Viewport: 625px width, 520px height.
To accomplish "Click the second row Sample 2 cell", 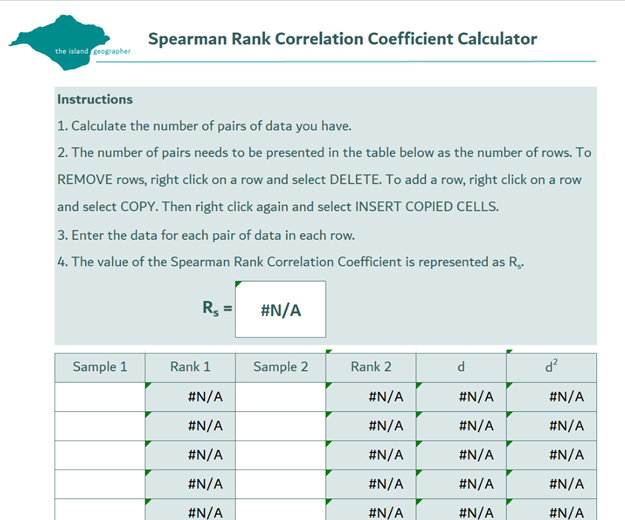I will click(281, 426).
